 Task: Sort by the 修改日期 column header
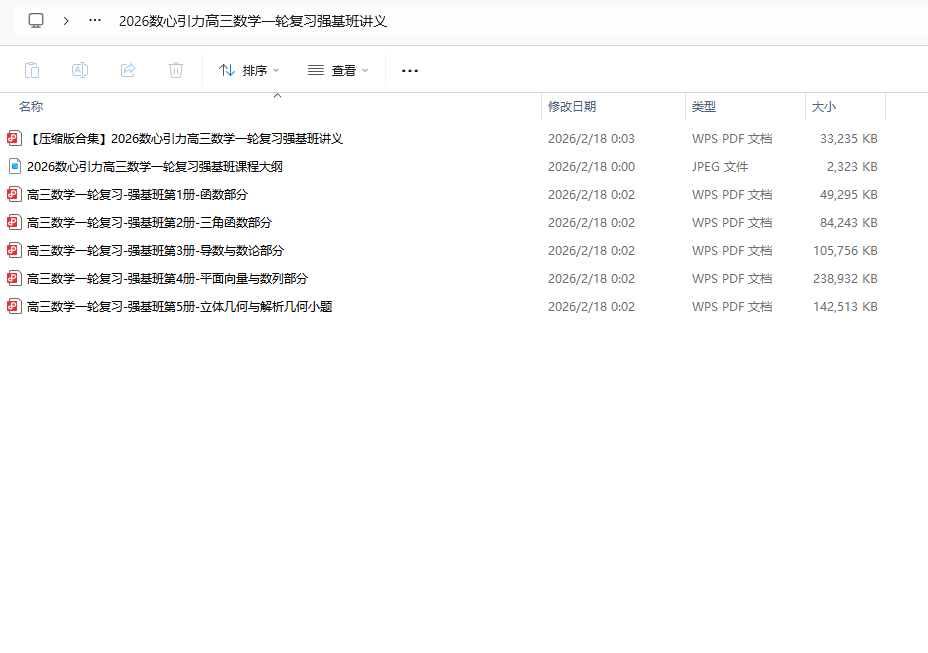(572, 107)
